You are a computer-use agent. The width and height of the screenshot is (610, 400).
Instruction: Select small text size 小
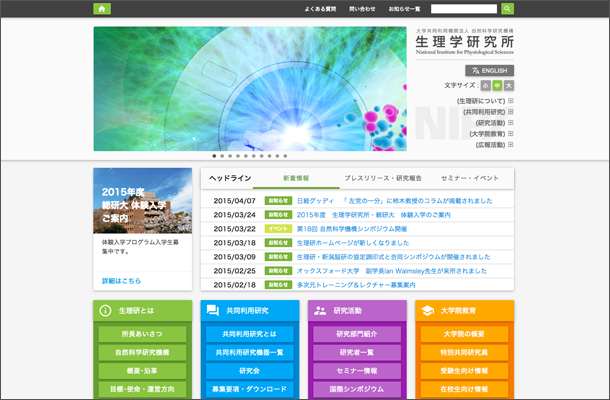[x=486, y=85]
